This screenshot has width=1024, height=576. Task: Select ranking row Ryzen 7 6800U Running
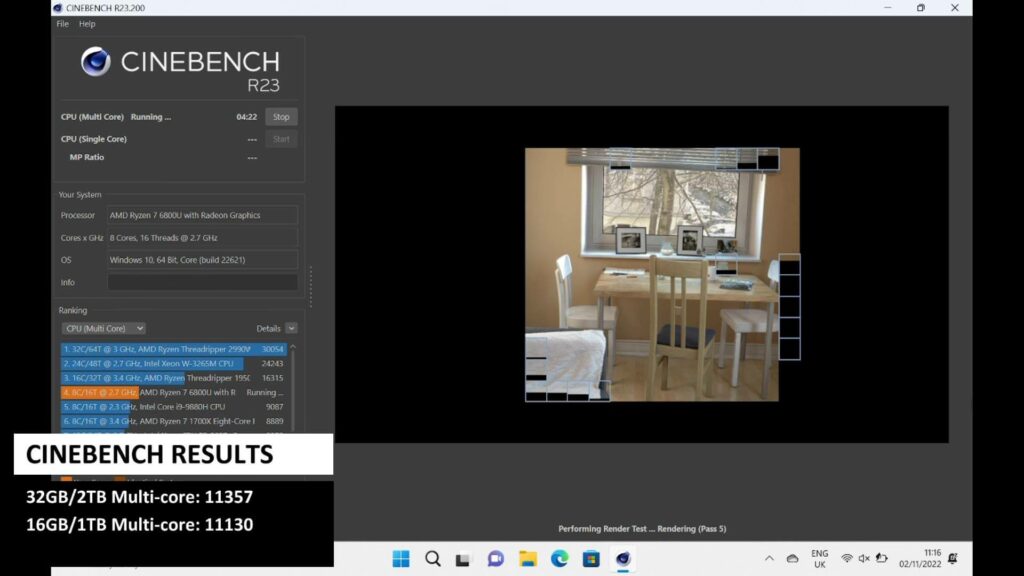(174, 392)
